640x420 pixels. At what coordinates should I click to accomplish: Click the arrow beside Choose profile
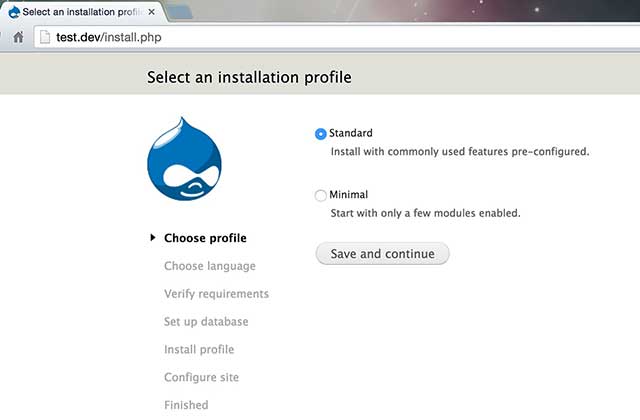point(152,238)
